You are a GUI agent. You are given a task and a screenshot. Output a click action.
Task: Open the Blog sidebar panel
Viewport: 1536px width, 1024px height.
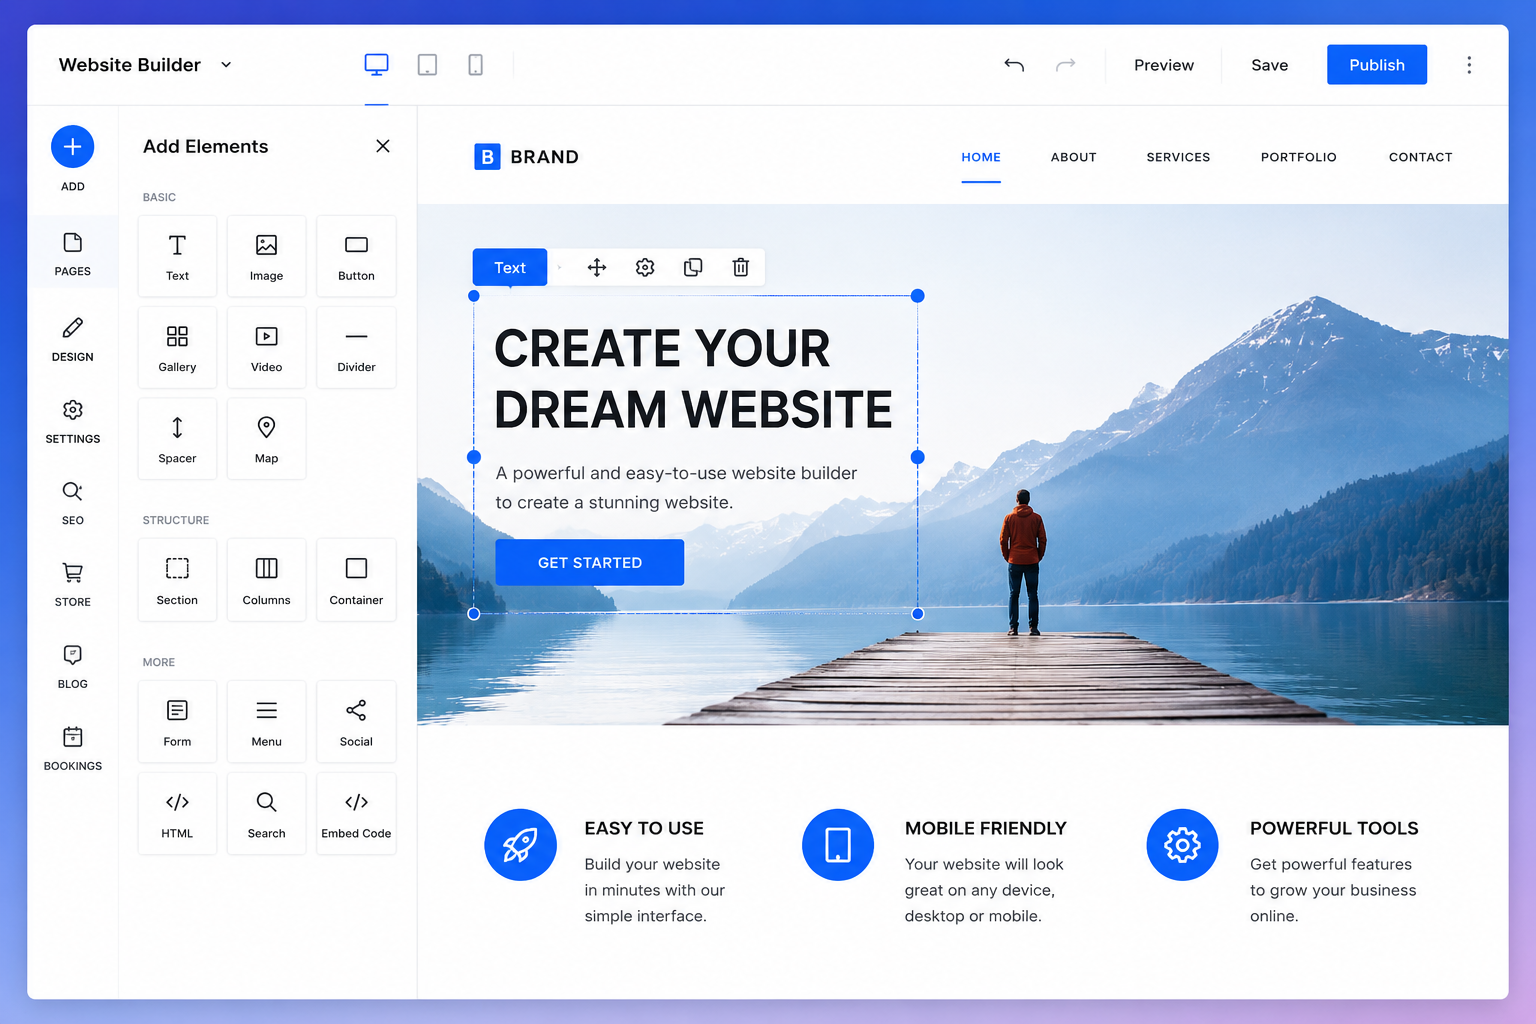(73, 668)
